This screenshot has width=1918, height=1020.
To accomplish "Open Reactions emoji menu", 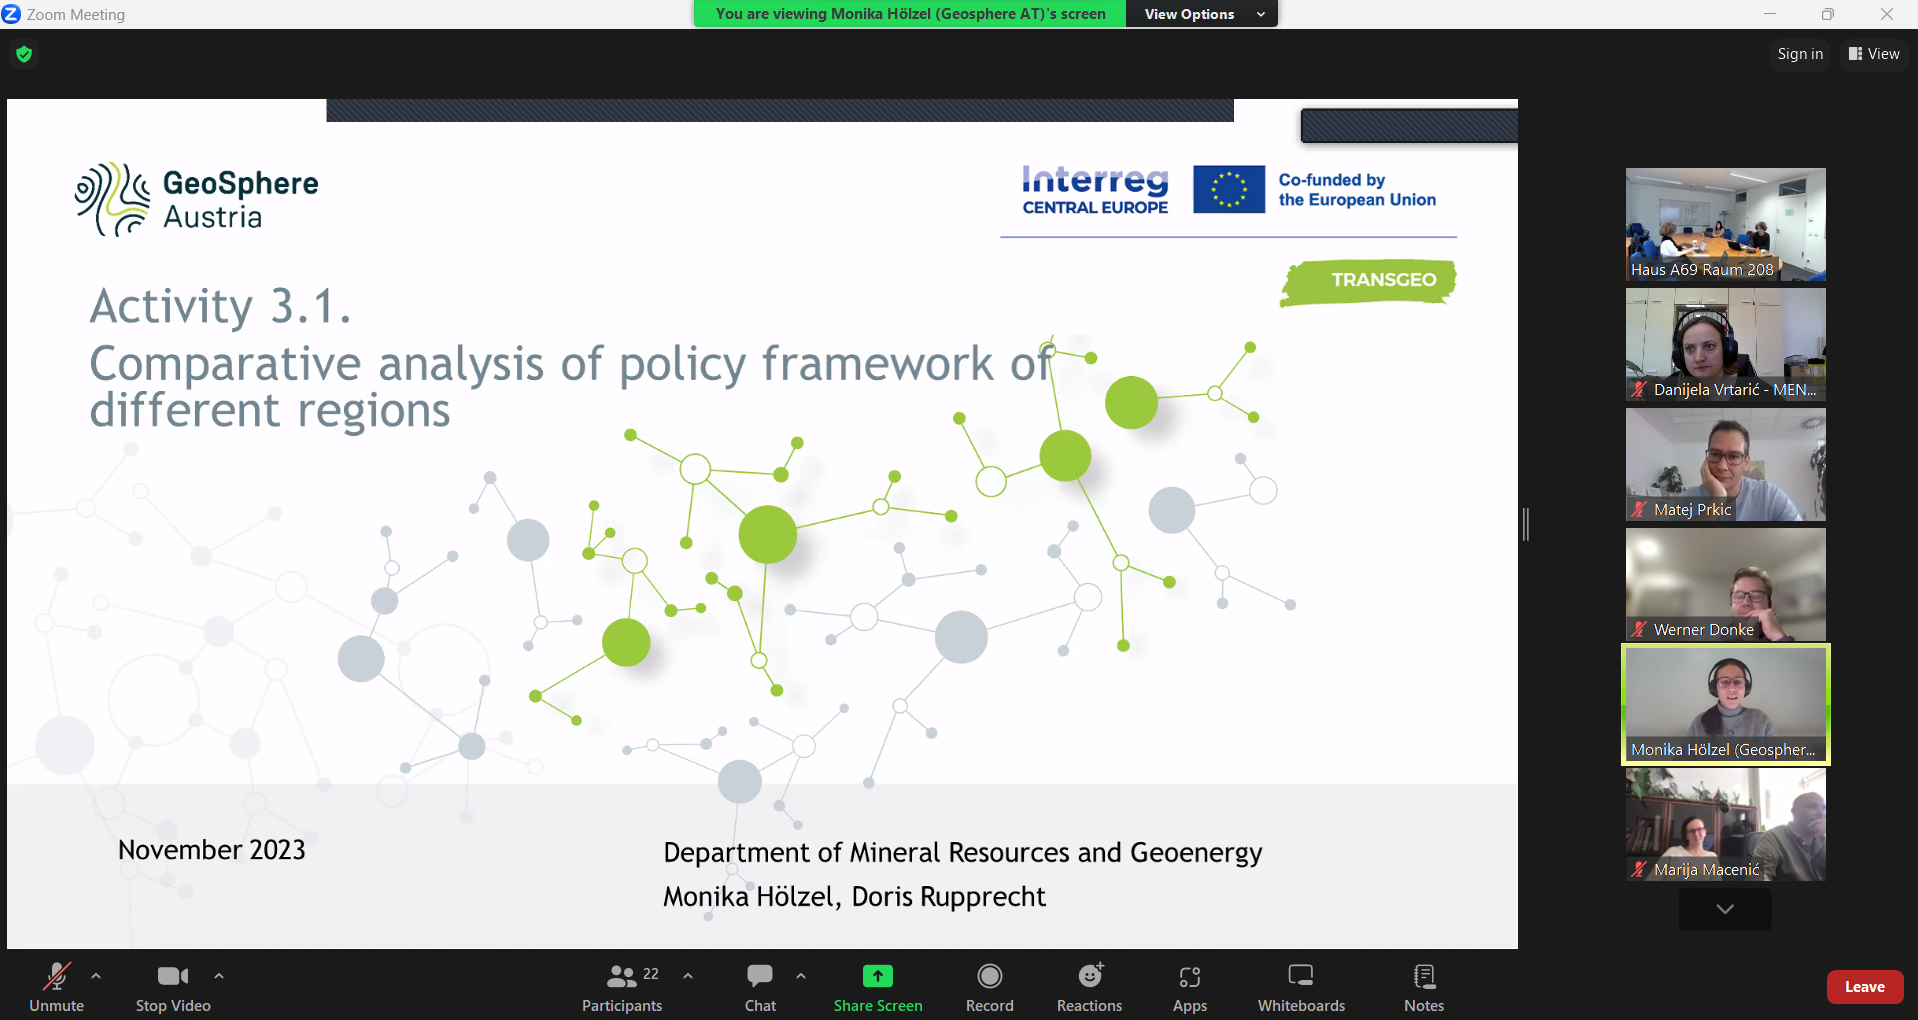I will (x=1090, y=987).
